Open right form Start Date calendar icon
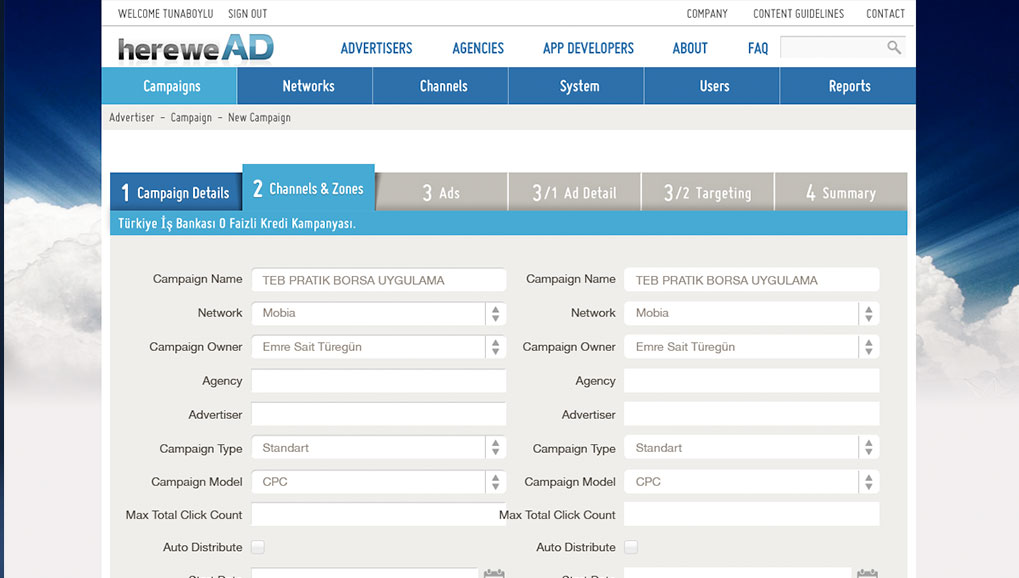 (867, 573)
